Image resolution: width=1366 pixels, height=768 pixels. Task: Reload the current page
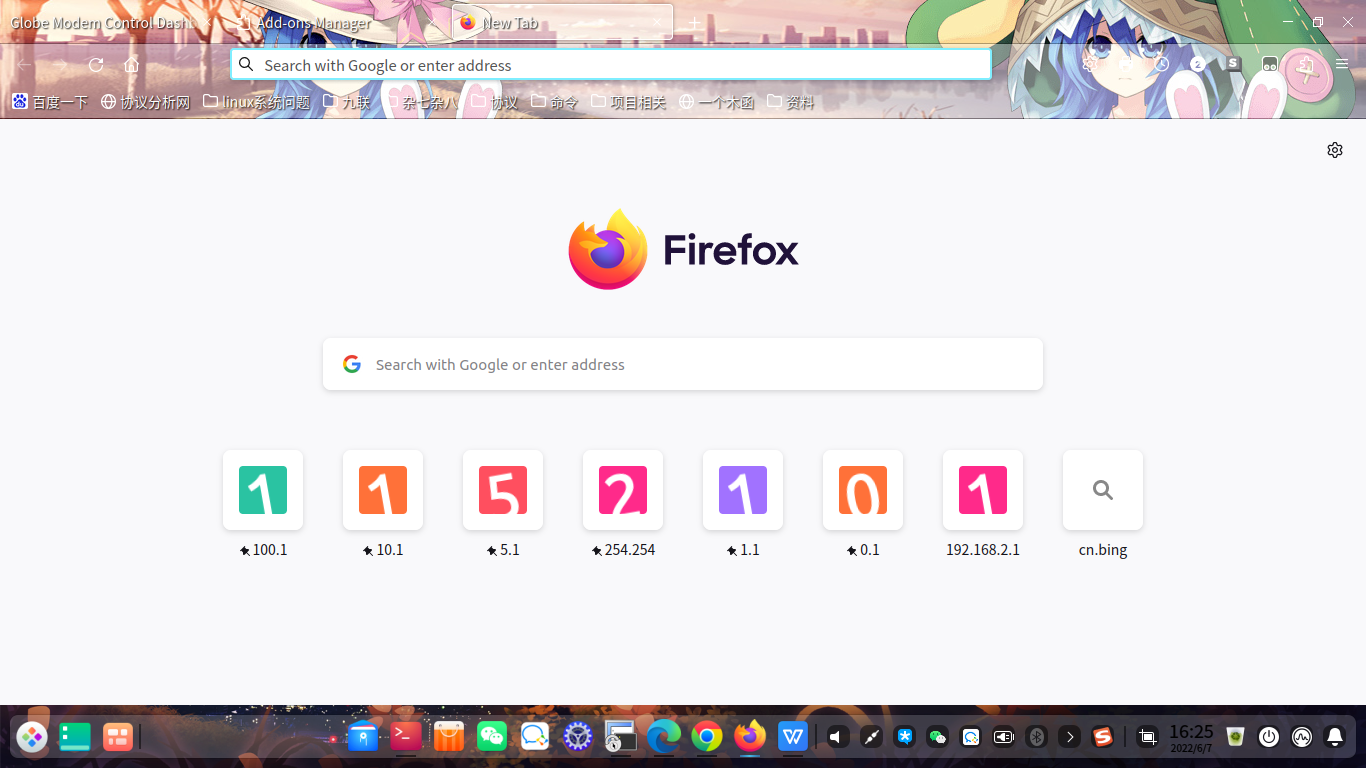click(x=96, y=64)
